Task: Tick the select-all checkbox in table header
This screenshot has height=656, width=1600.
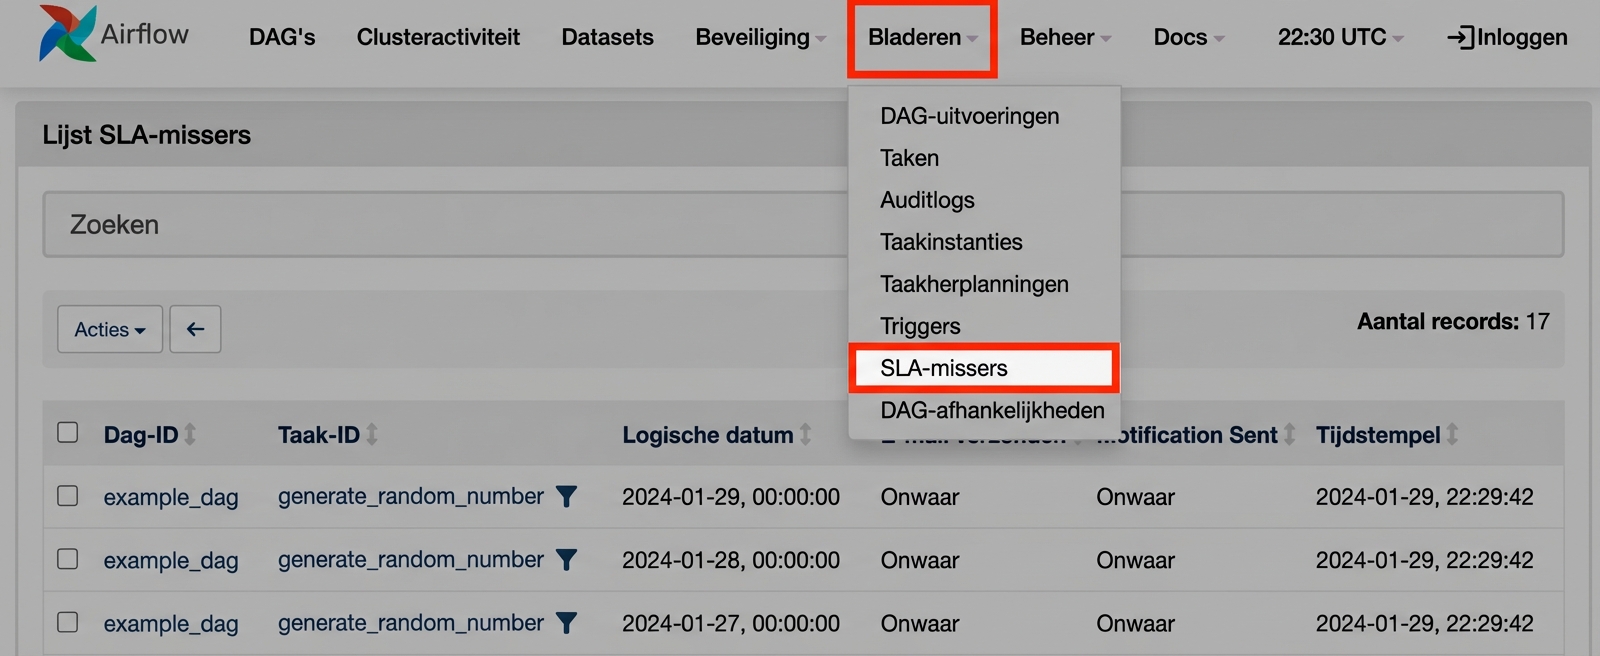Action: tap(68, 432)
